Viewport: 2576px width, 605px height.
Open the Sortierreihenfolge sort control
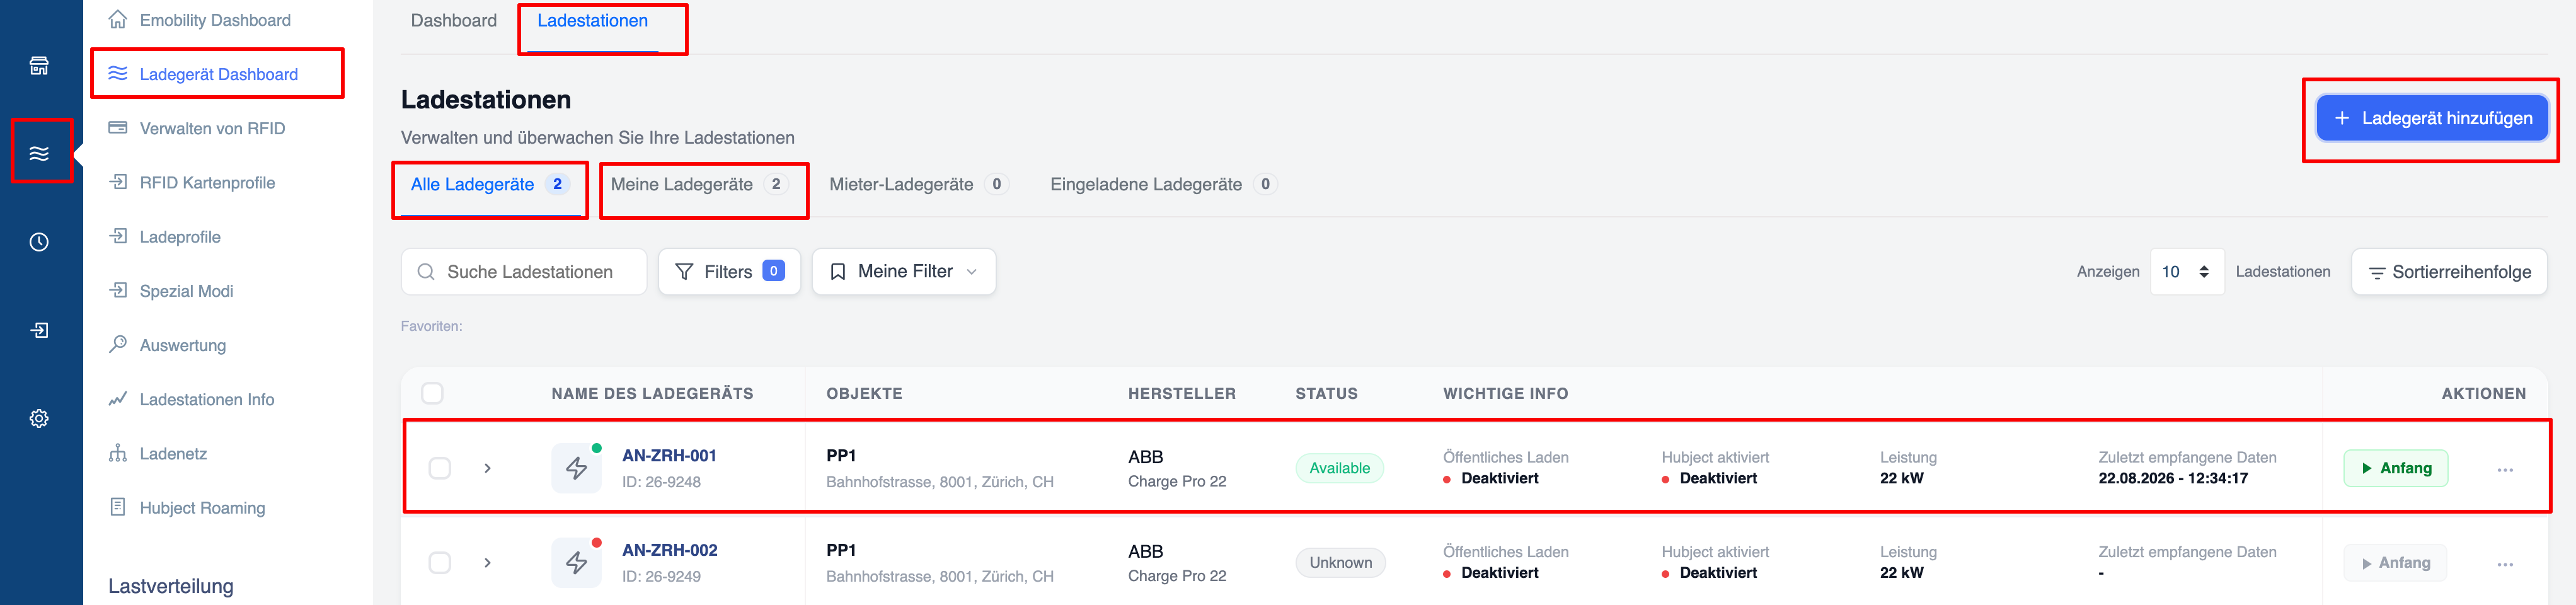pos(2449,271)
